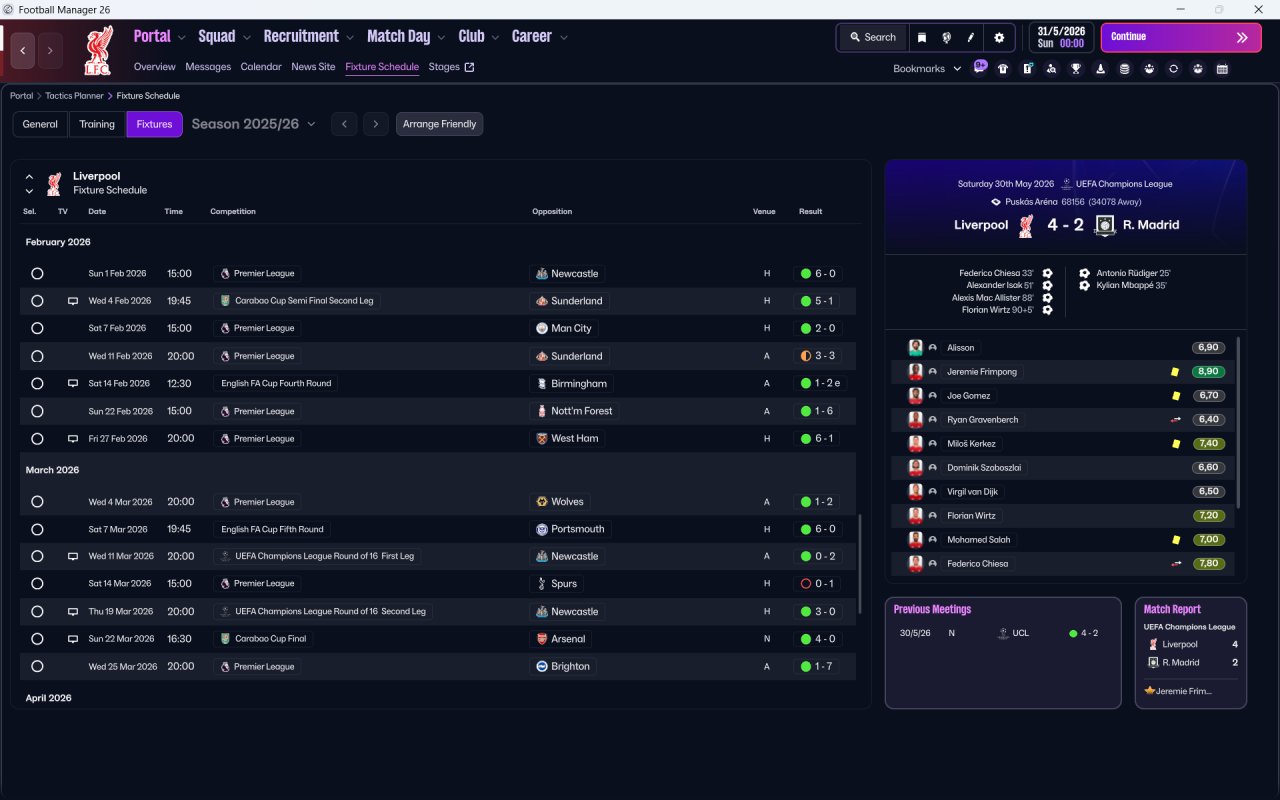Expand the Recruitment menu chevron

(x=350, y=38)
